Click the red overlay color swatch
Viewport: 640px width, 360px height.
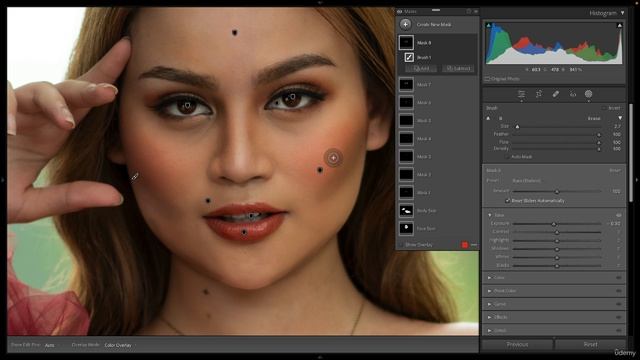click(x=464, y=244)
